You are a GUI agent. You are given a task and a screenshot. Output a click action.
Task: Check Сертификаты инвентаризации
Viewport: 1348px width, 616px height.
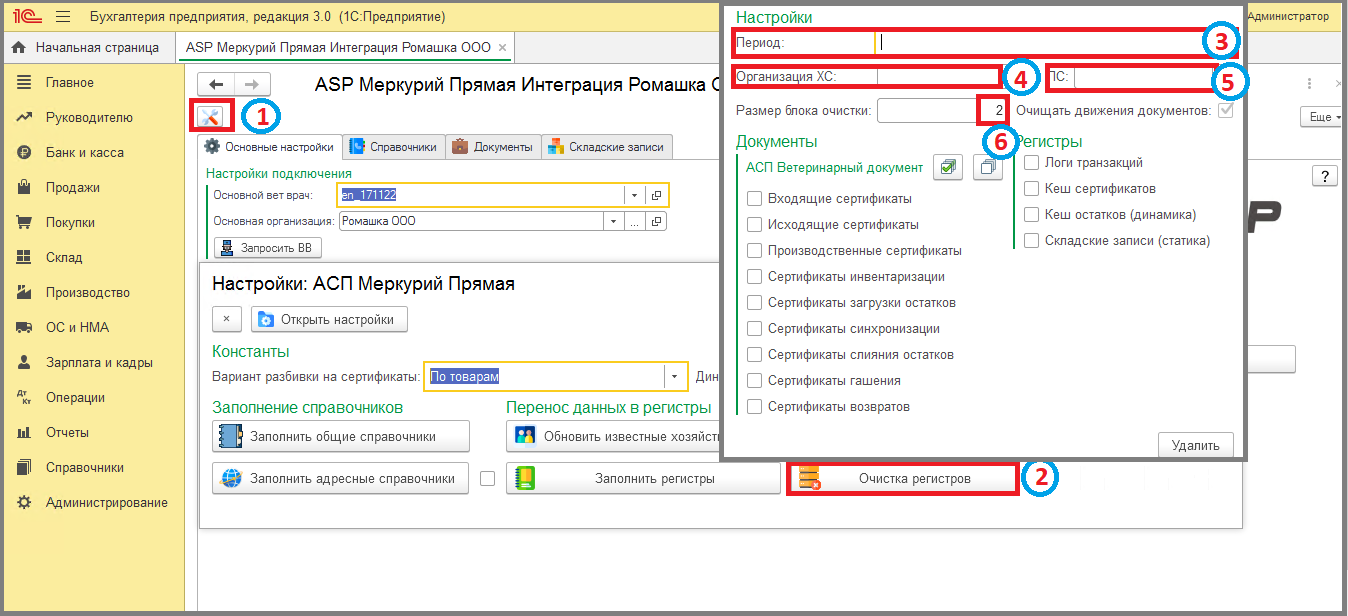point(755,276)
